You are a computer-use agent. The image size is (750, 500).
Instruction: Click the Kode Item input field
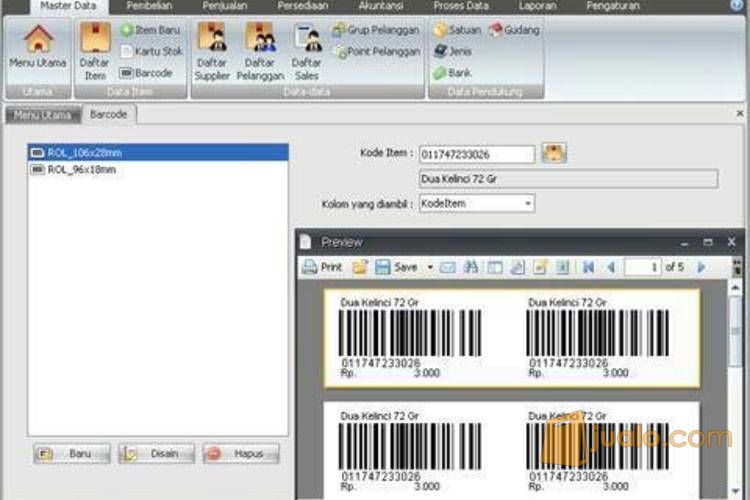tap(477, 155)
